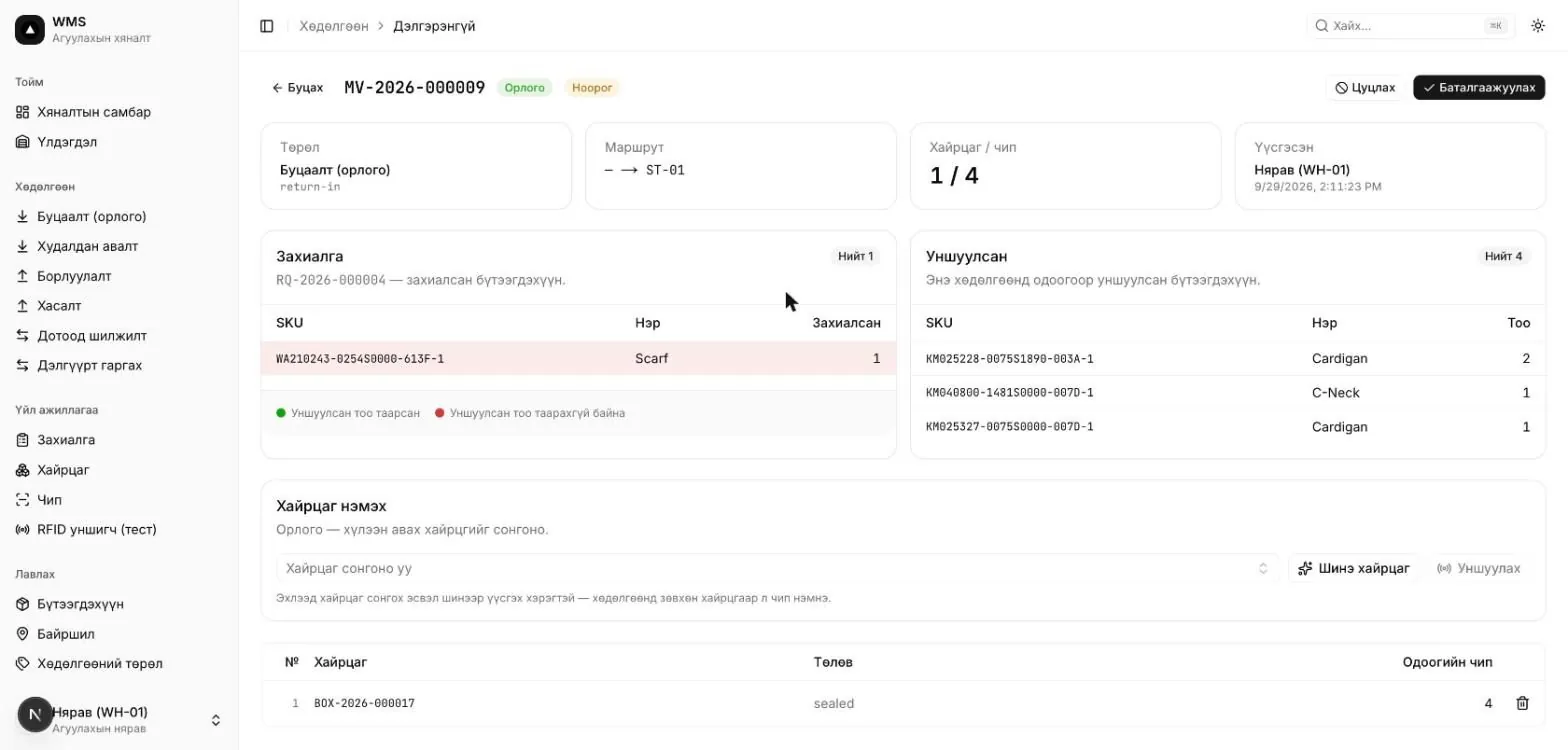Click the Баталгаажуулах confirm button

[x=1478, y=88]
